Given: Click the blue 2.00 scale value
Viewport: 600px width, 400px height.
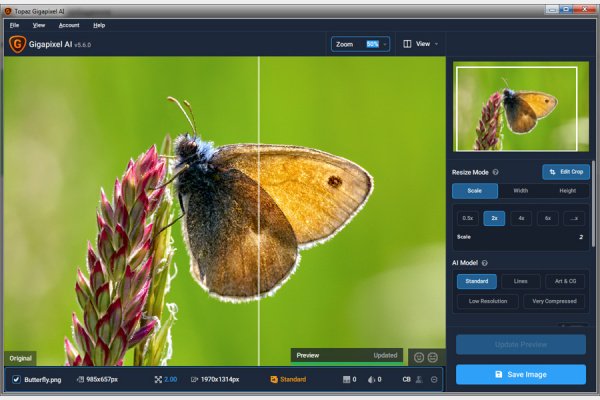Looking at the screenshot, I should [171, 379].
